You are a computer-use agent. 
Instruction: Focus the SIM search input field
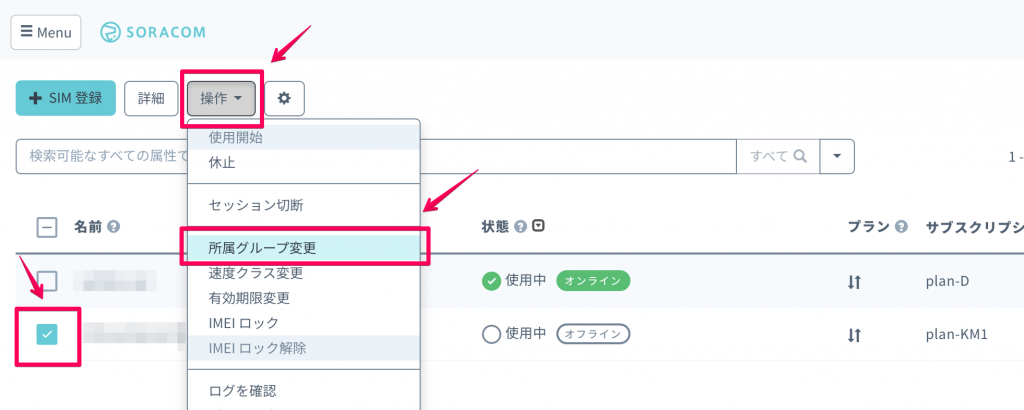(100, 156)
